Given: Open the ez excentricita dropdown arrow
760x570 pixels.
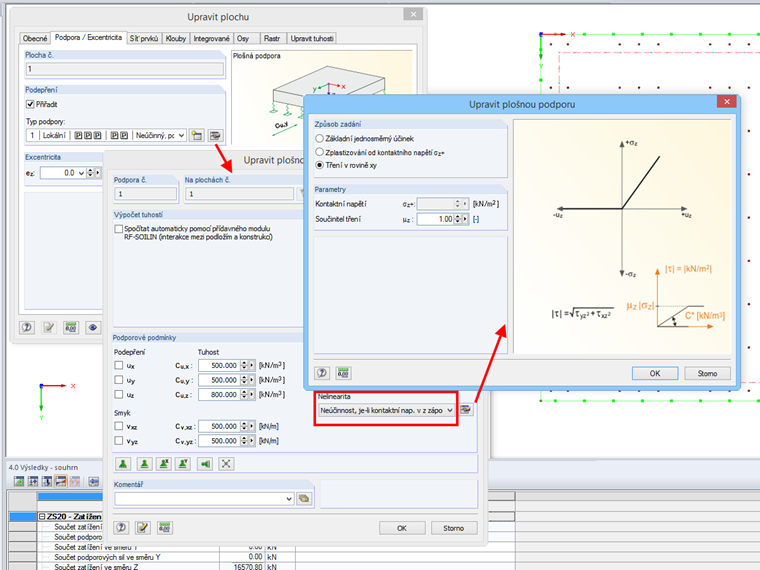Looking at the screenshot, I should [81, 173].
